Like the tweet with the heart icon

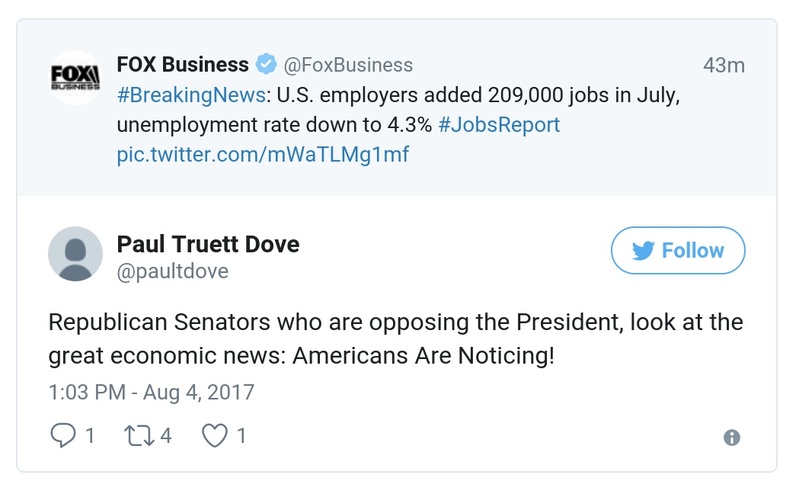pos(217,435)
